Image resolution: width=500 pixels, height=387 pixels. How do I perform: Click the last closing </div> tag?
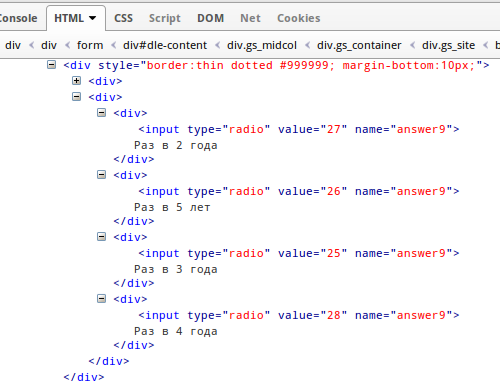point(84,377)
